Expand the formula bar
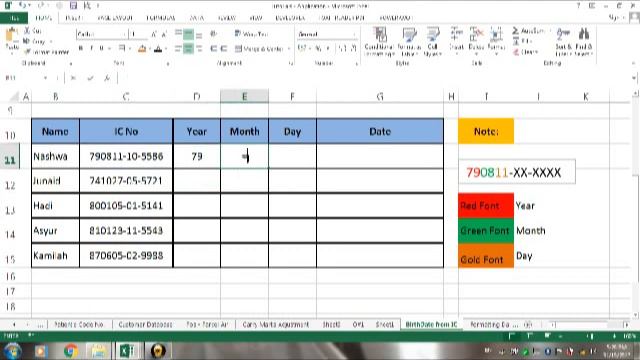The height and width of the screenshot is (360, 640). click(x=633, y=78)
